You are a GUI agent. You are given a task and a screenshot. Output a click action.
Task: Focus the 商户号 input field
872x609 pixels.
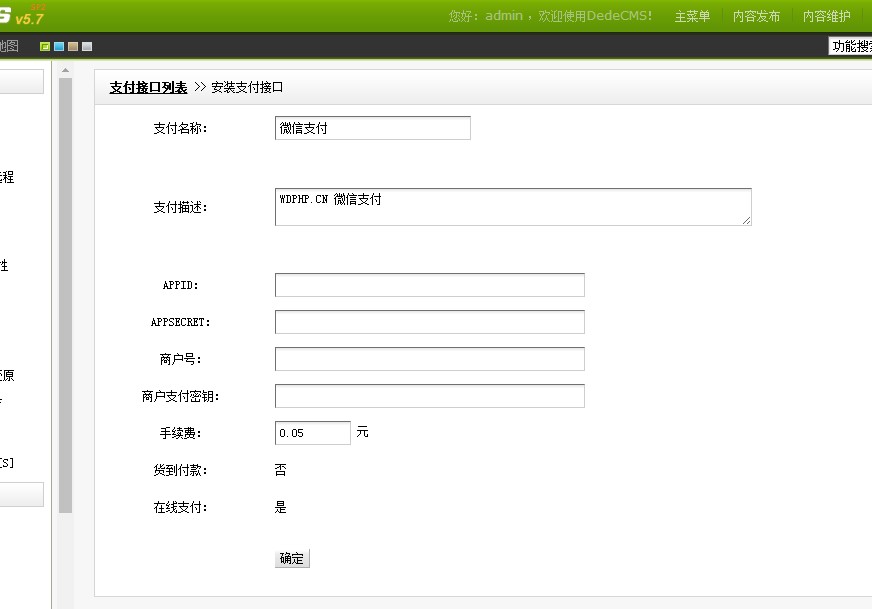429,359
